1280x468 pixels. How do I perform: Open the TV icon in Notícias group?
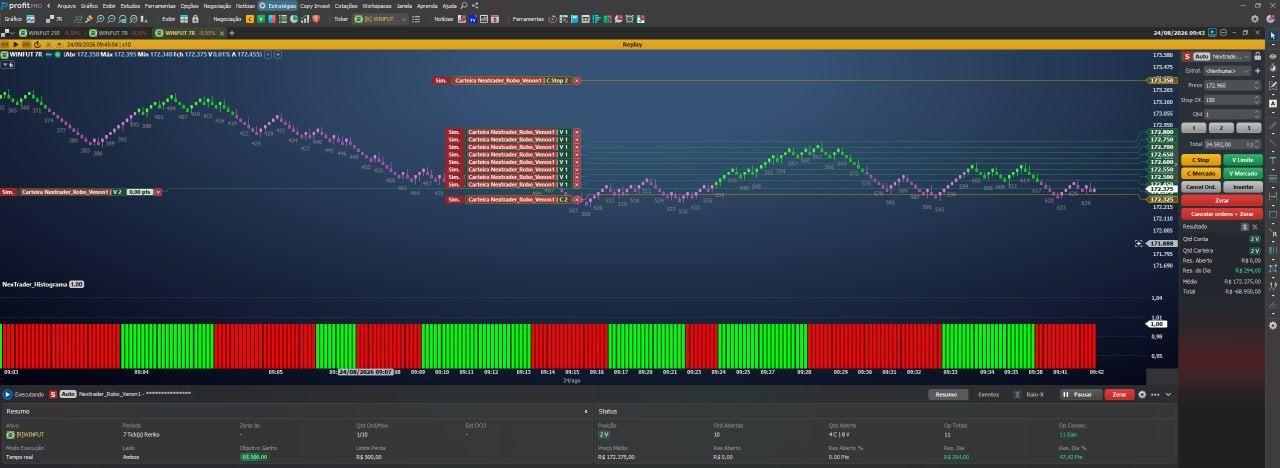pyautogui.click(x=472, y=19)
